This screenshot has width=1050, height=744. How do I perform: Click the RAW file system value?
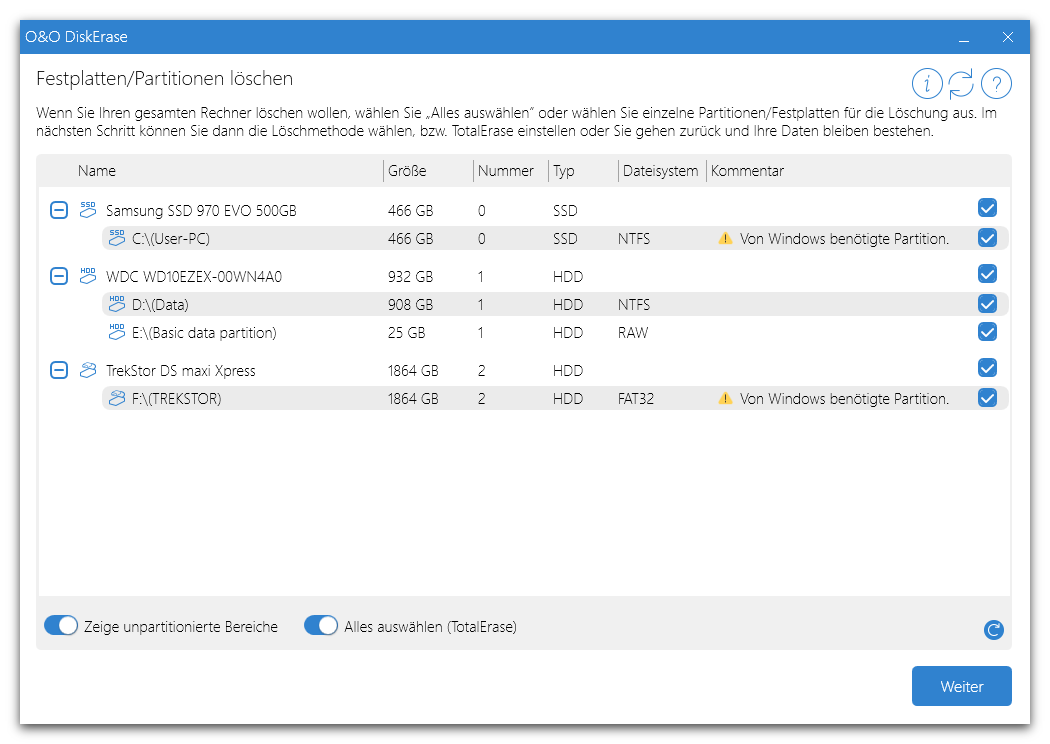click(x=633, y=333)
